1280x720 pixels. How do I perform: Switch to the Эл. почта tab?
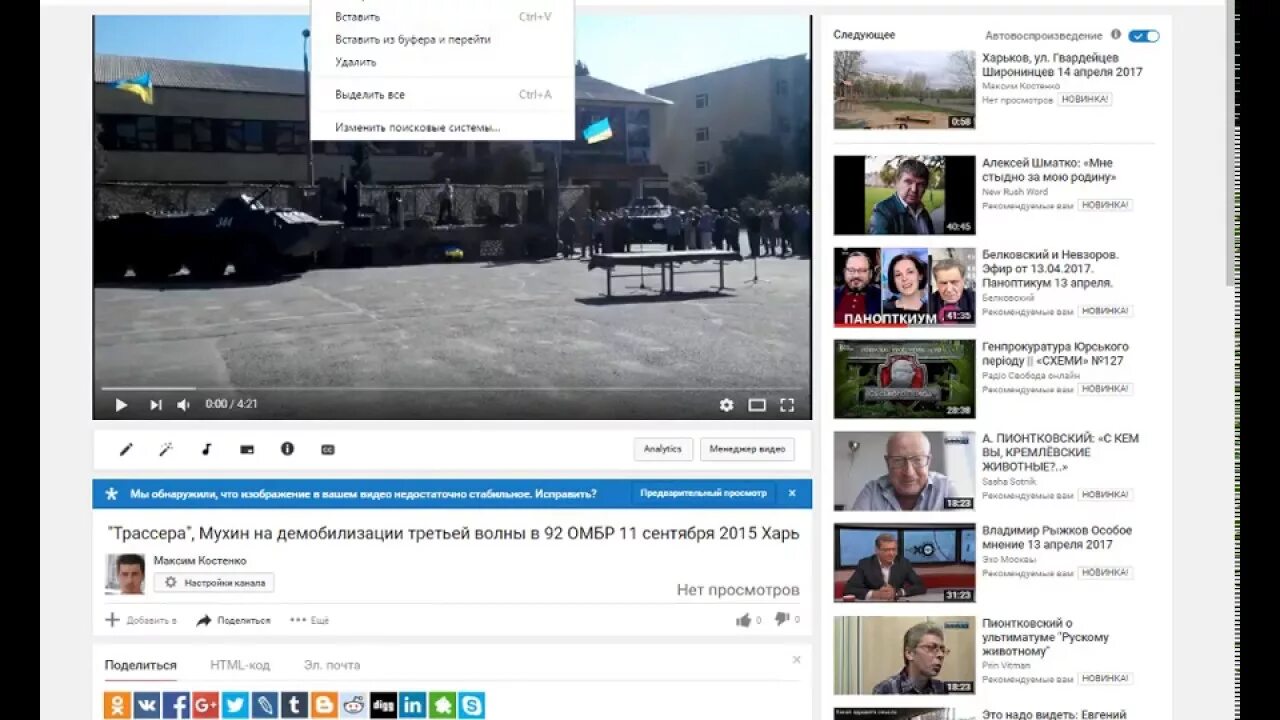point(332,665)
